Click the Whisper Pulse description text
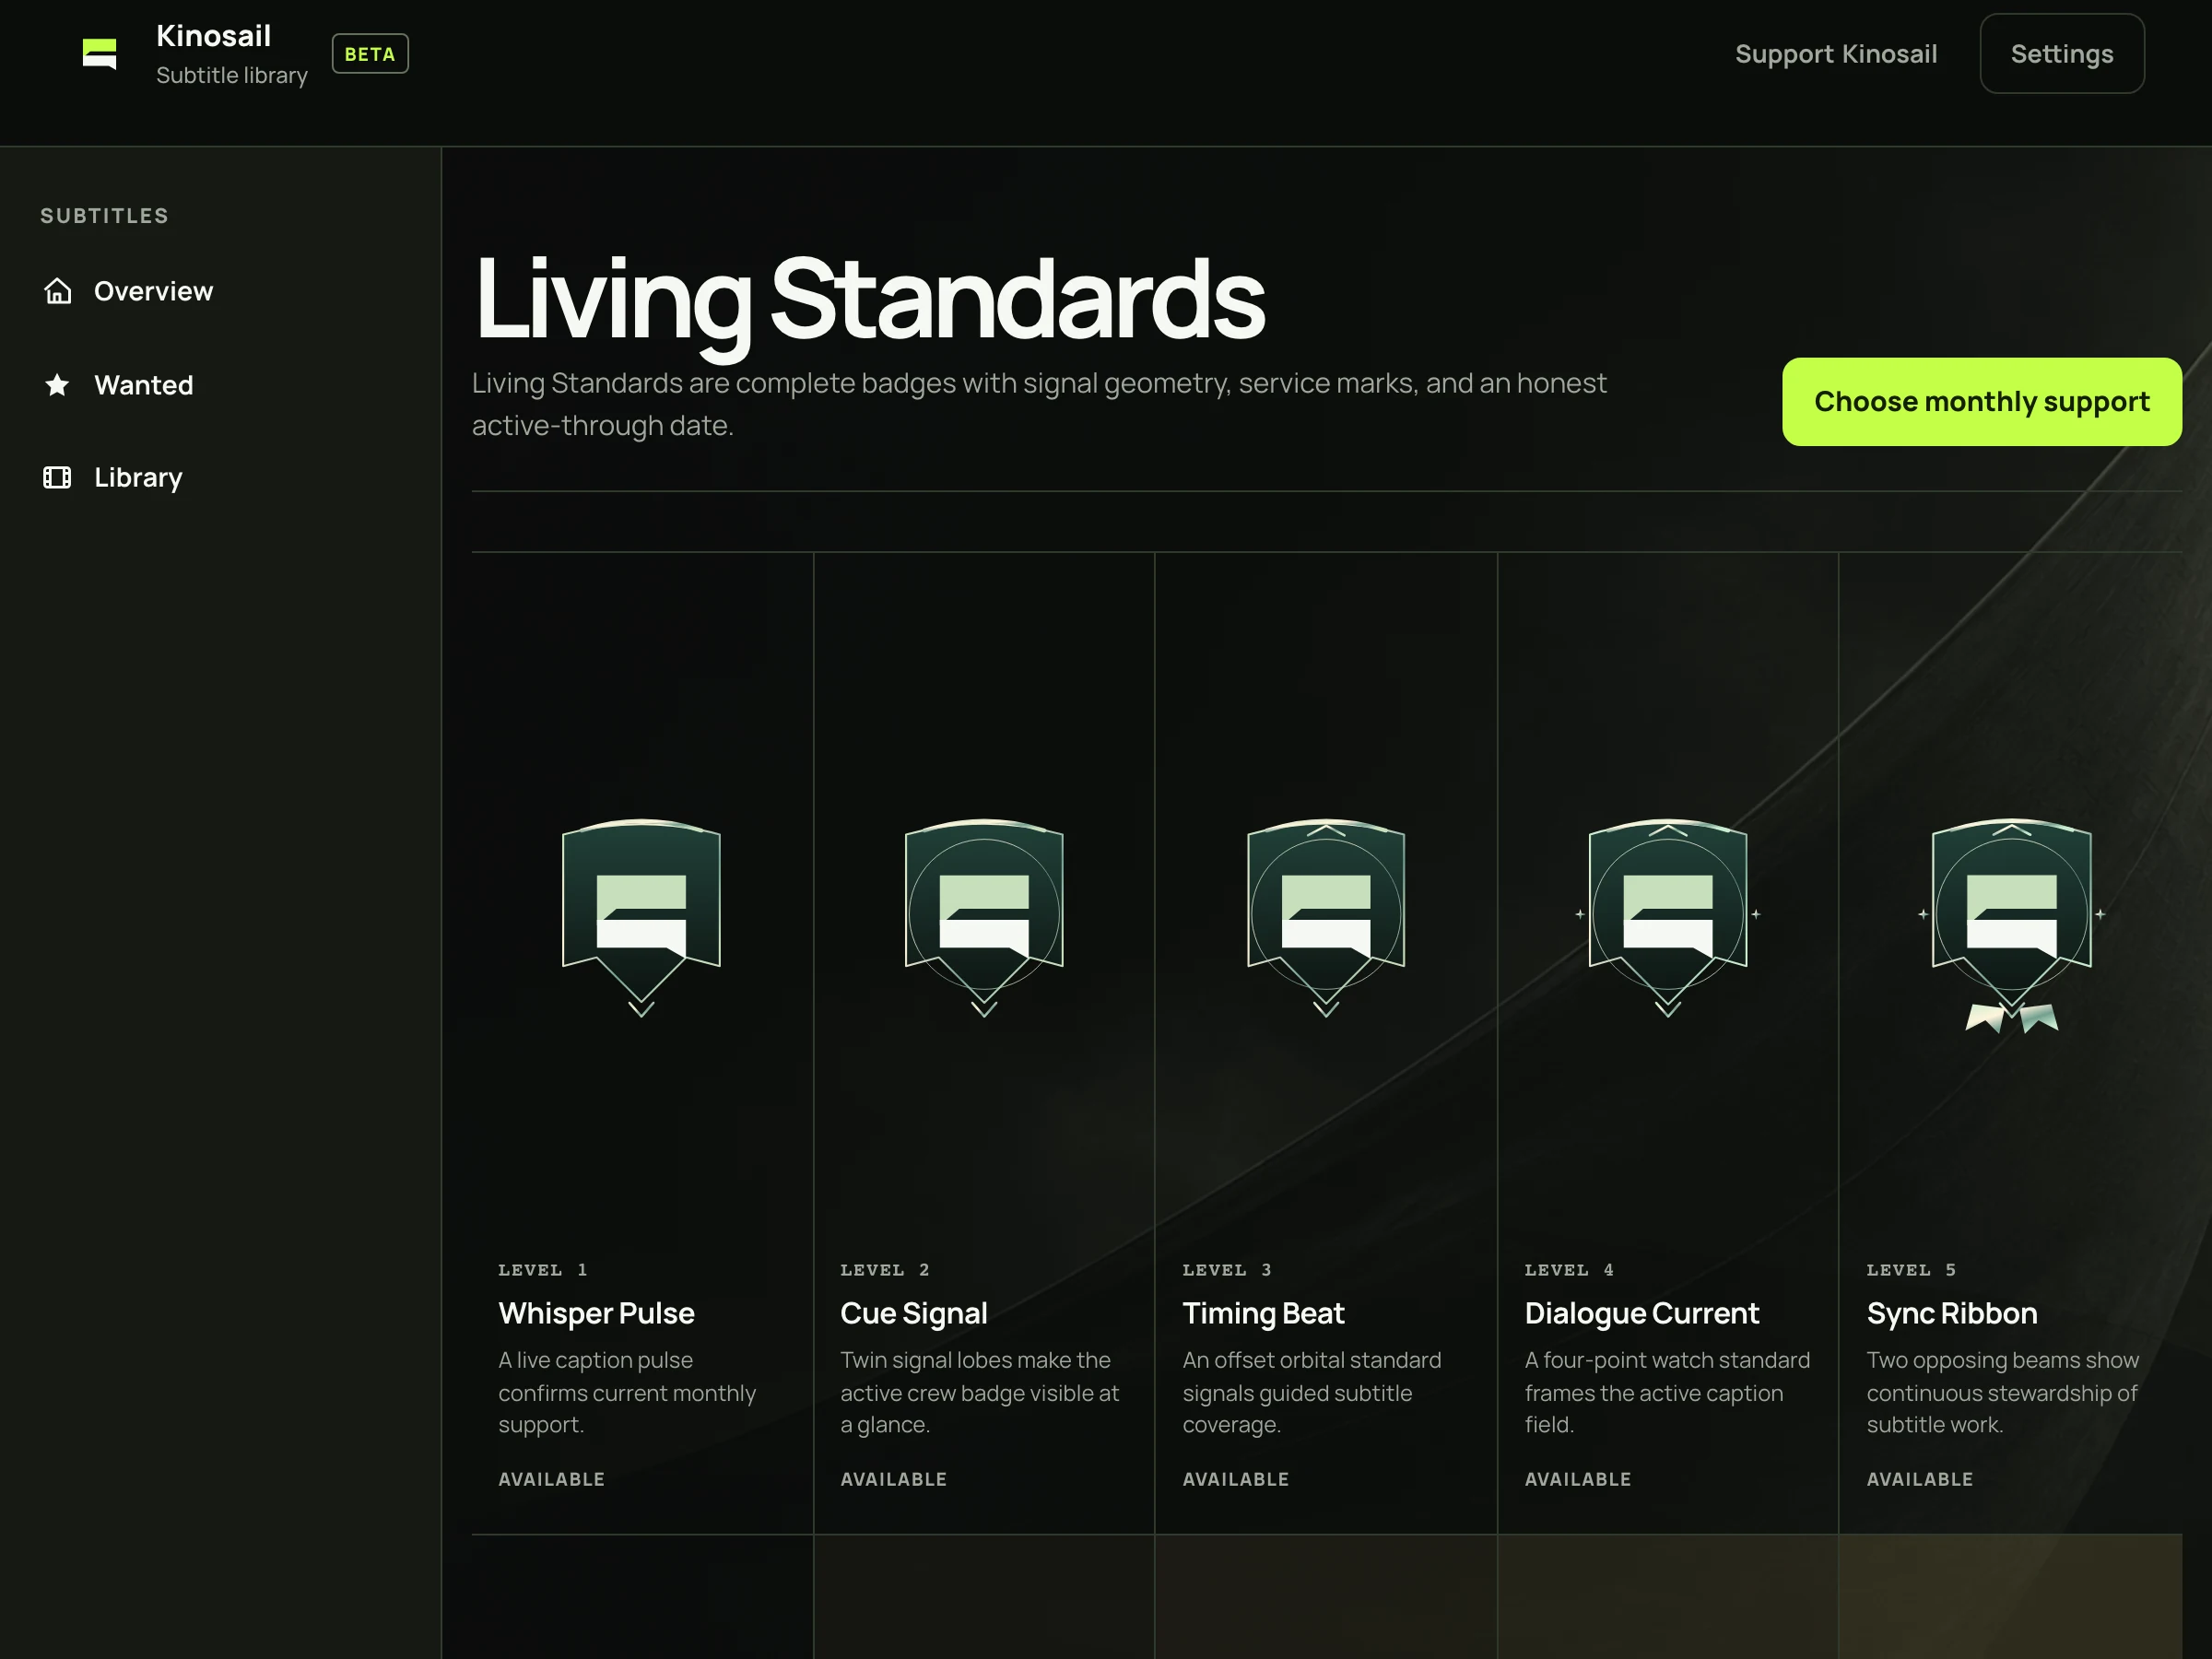This screenshot has height=1659, width=2212. pos(627,1392)
